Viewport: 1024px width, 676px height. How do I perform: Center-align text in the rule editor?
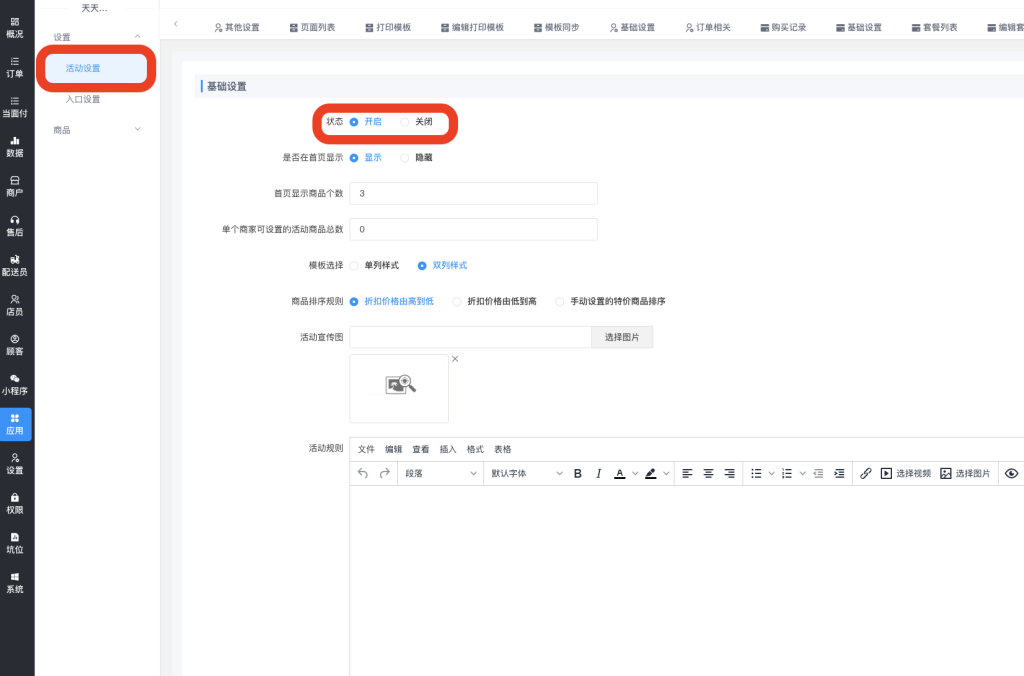pyautogui.click(x=709, y=474)
